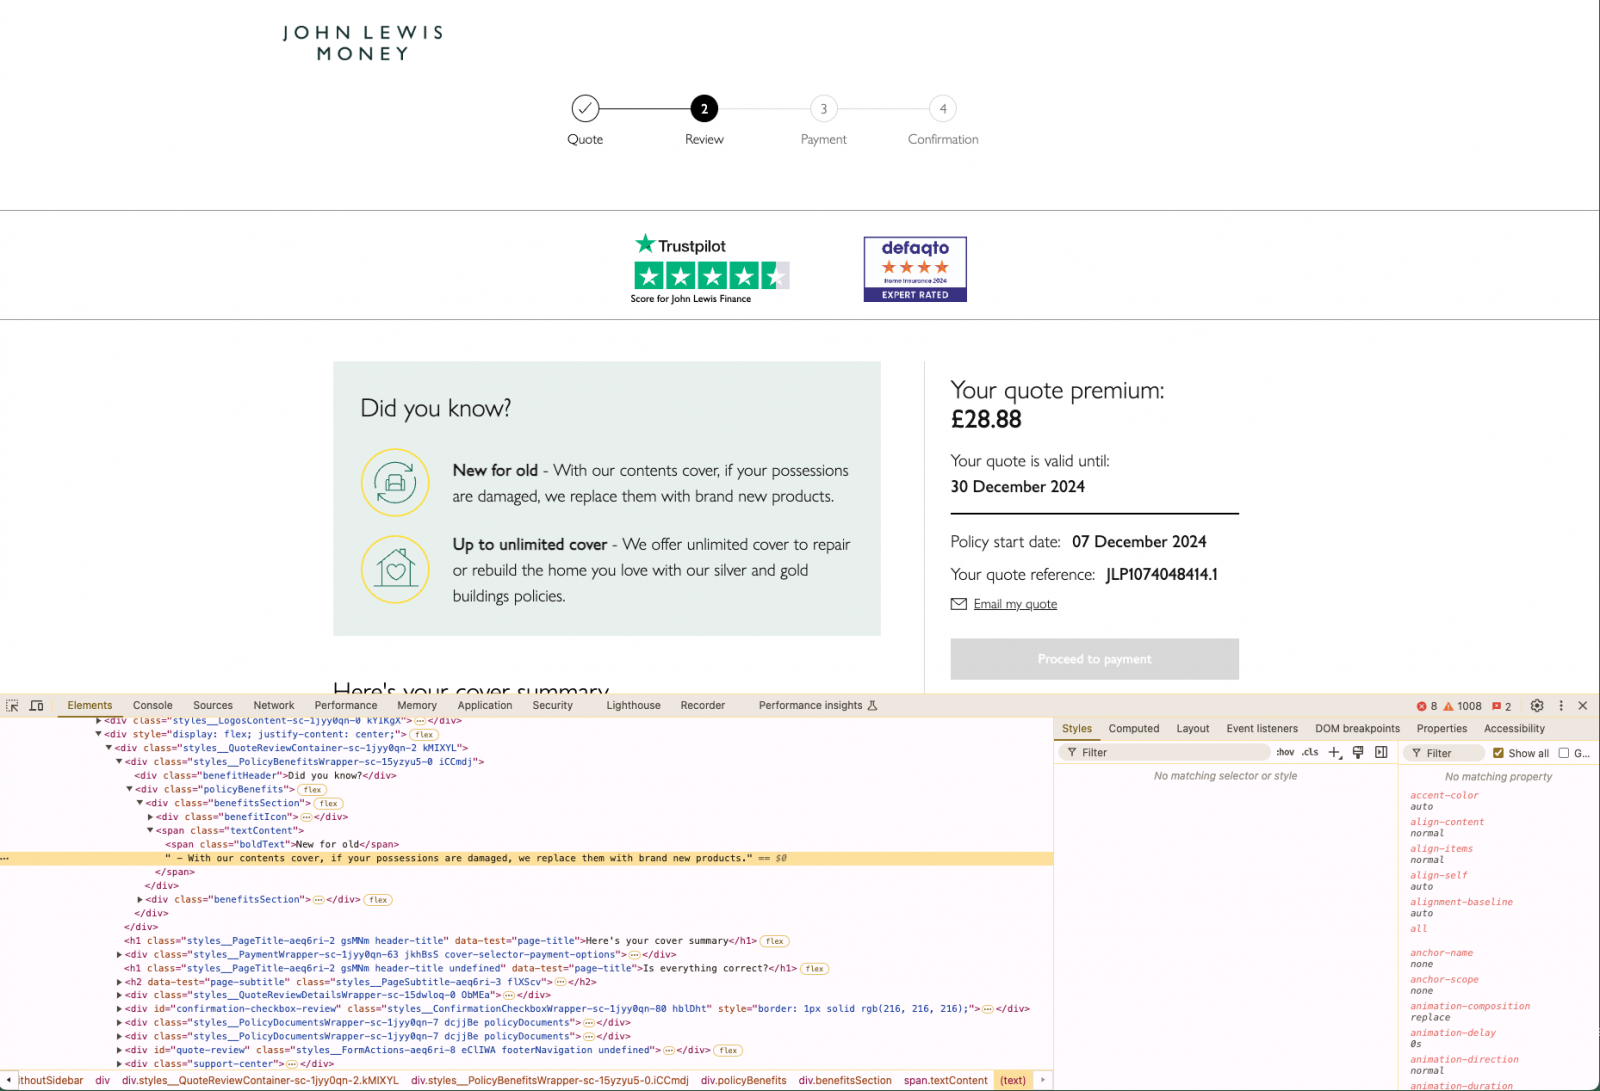Click the John Lewis Money logo
The width and height of the screenshot is (1600, 1091).
(x=363, y=43)
